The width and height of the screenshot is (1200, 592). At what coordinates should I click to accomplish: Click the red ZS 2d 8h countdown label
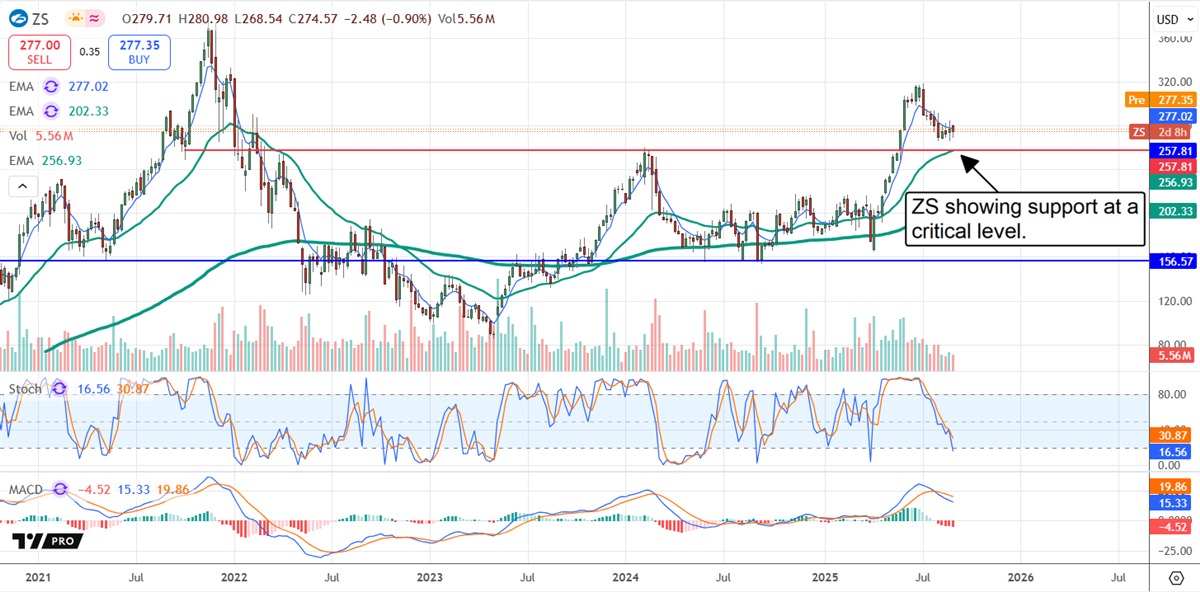1162,132
